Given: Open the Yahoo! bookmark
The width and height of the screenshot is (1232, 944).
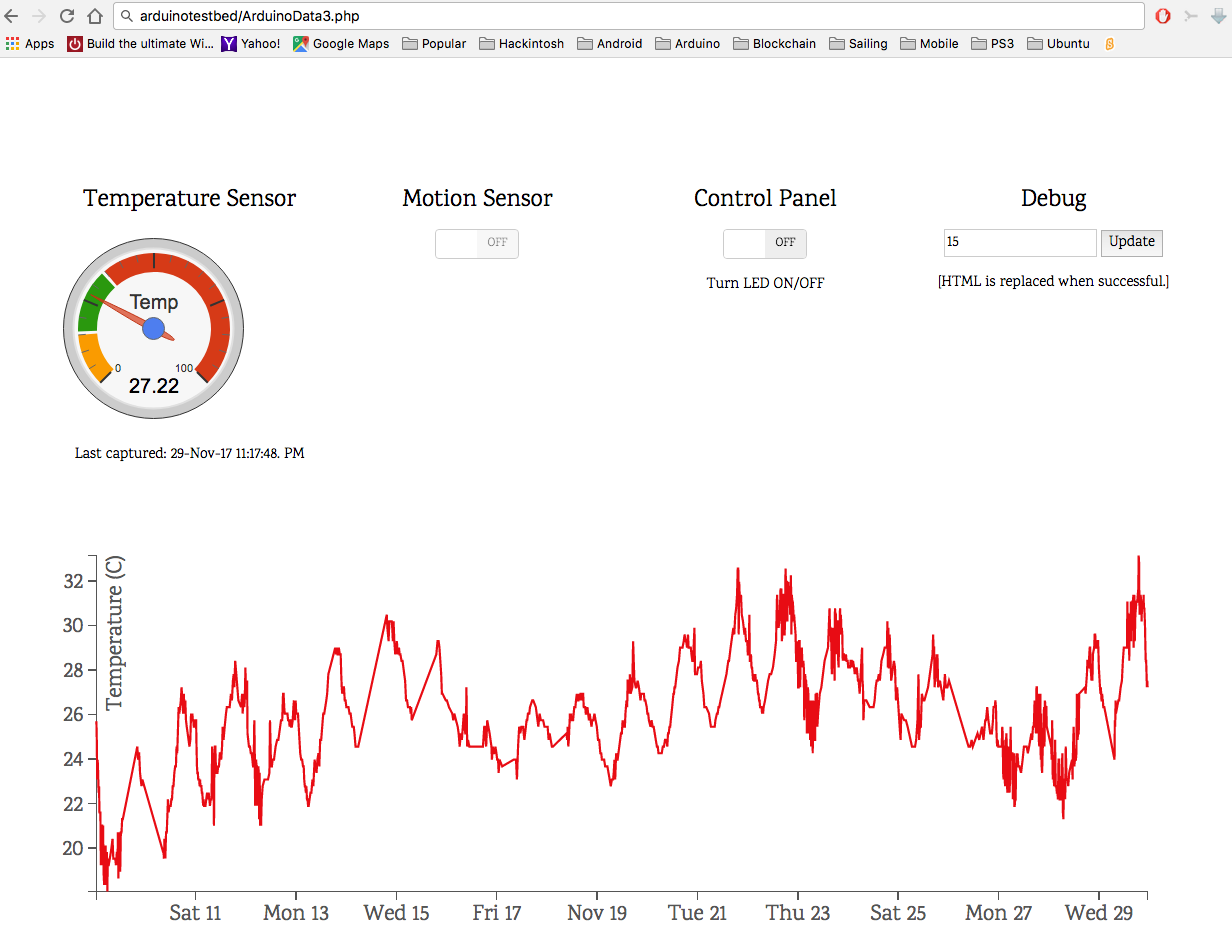Looking at the screenshot, I should coord(251,44).
